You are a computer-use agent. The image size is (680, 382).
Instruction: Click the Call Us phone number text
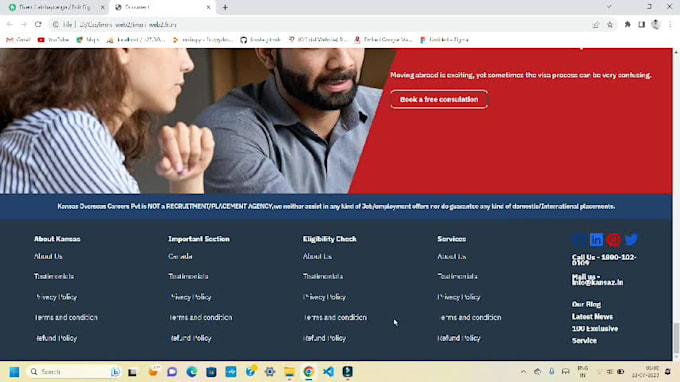click(x=604, y=260)
